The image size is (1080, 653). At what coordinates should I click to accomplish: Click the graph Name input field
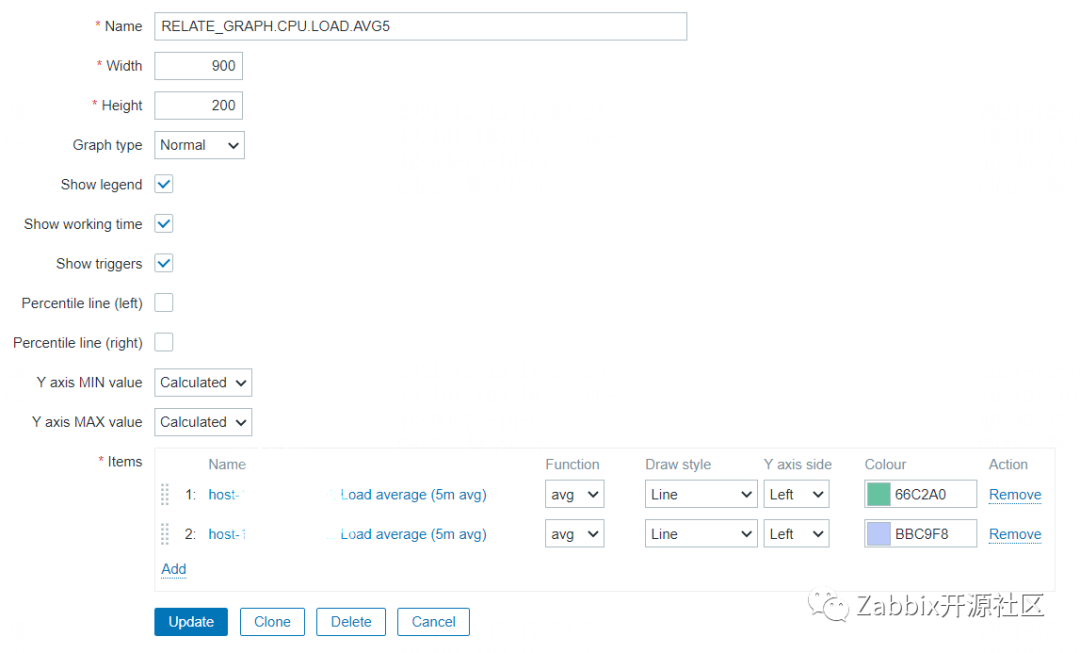420,26
